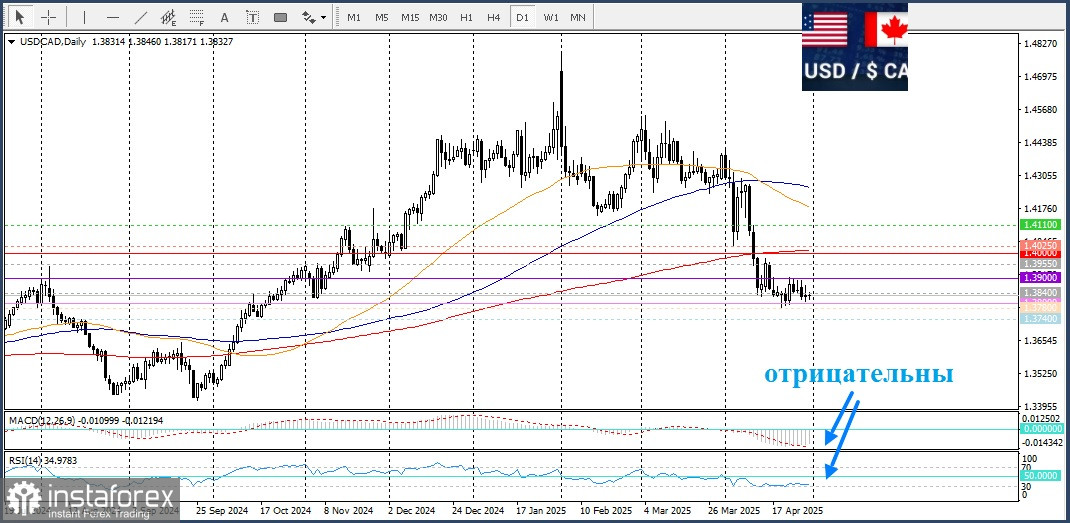
Task: Select the MN monthly timeframe
Action: tap(578, 17)
